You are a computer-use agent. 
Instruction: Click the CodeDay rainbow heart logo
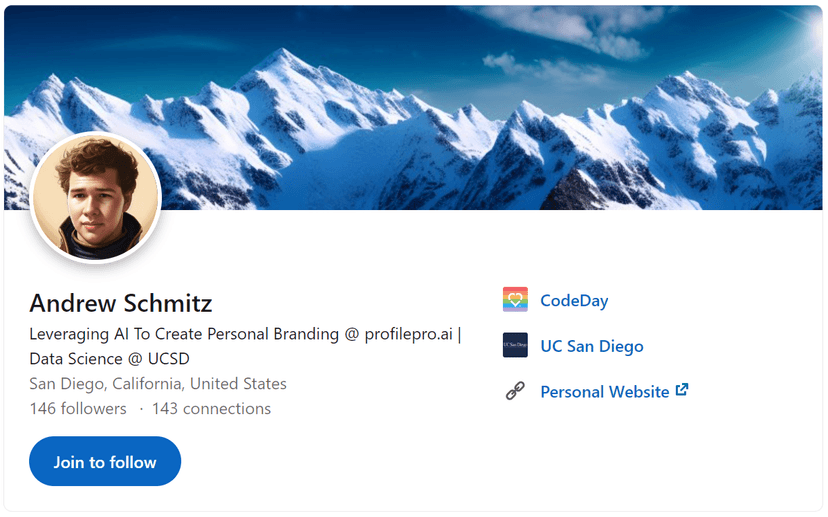[515, 300]
